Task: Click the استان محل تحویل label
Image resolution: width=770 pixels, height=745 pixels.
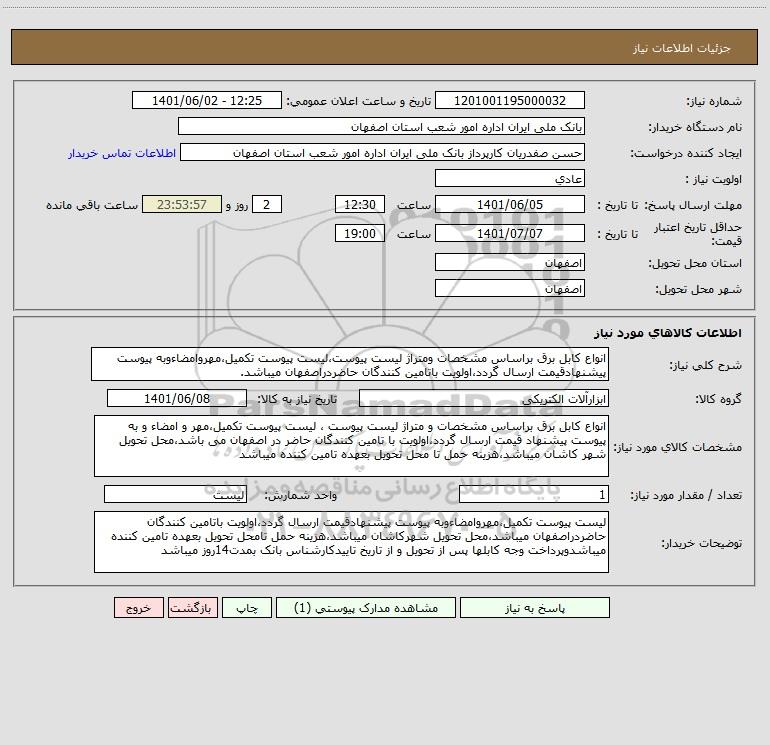Action: 695,264
